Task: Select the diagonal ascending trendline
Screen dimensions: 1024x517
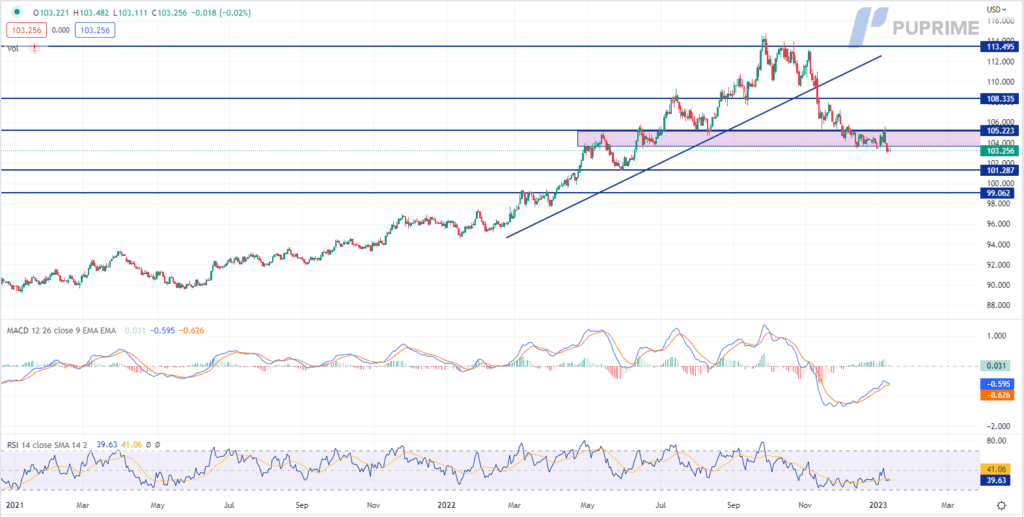Action: [694, 147]
